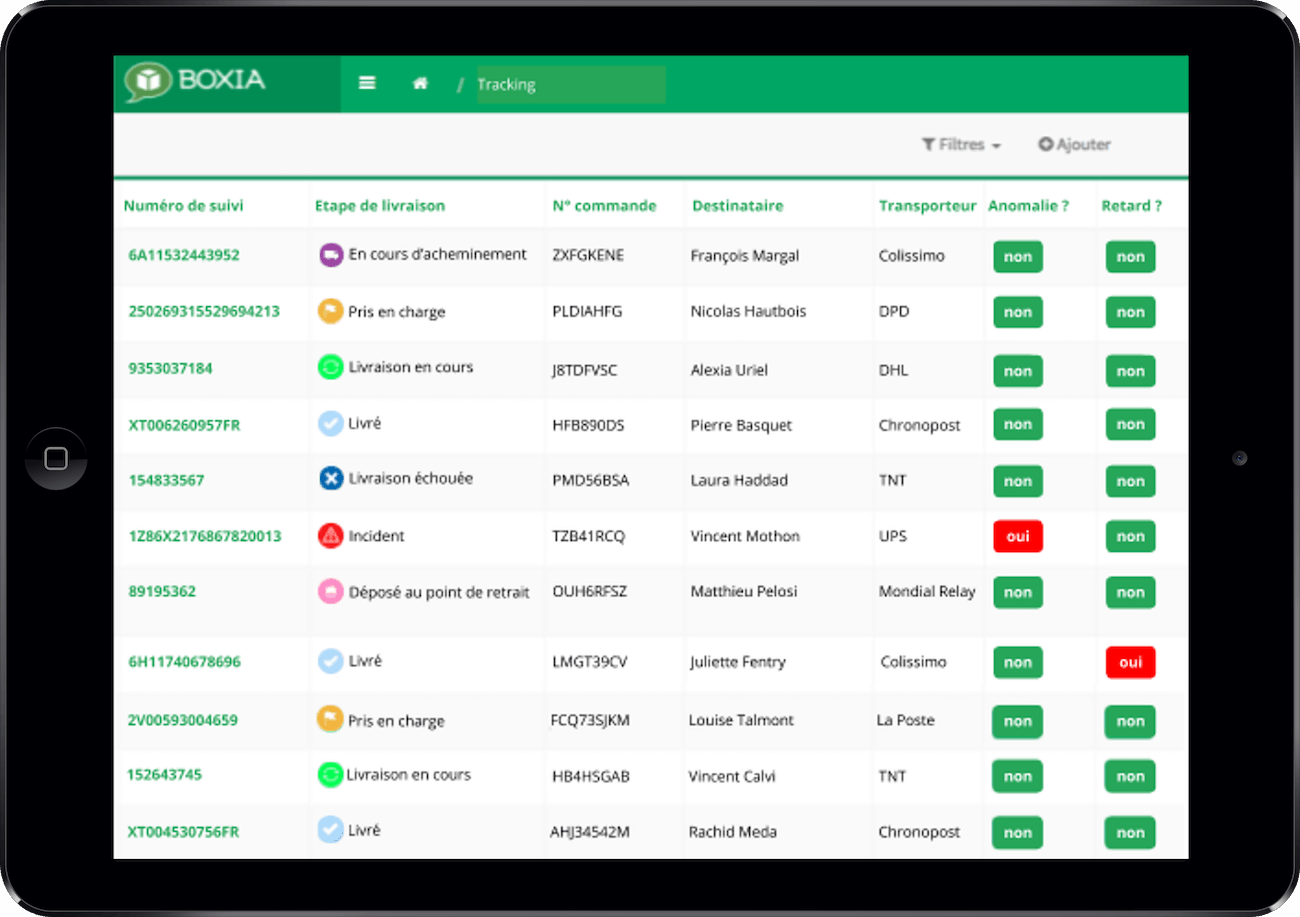Click the Anomalie 'non' badge in Matthieu Pelosi row
Screen dimensions: 1300x917
tap(1018, 592)
